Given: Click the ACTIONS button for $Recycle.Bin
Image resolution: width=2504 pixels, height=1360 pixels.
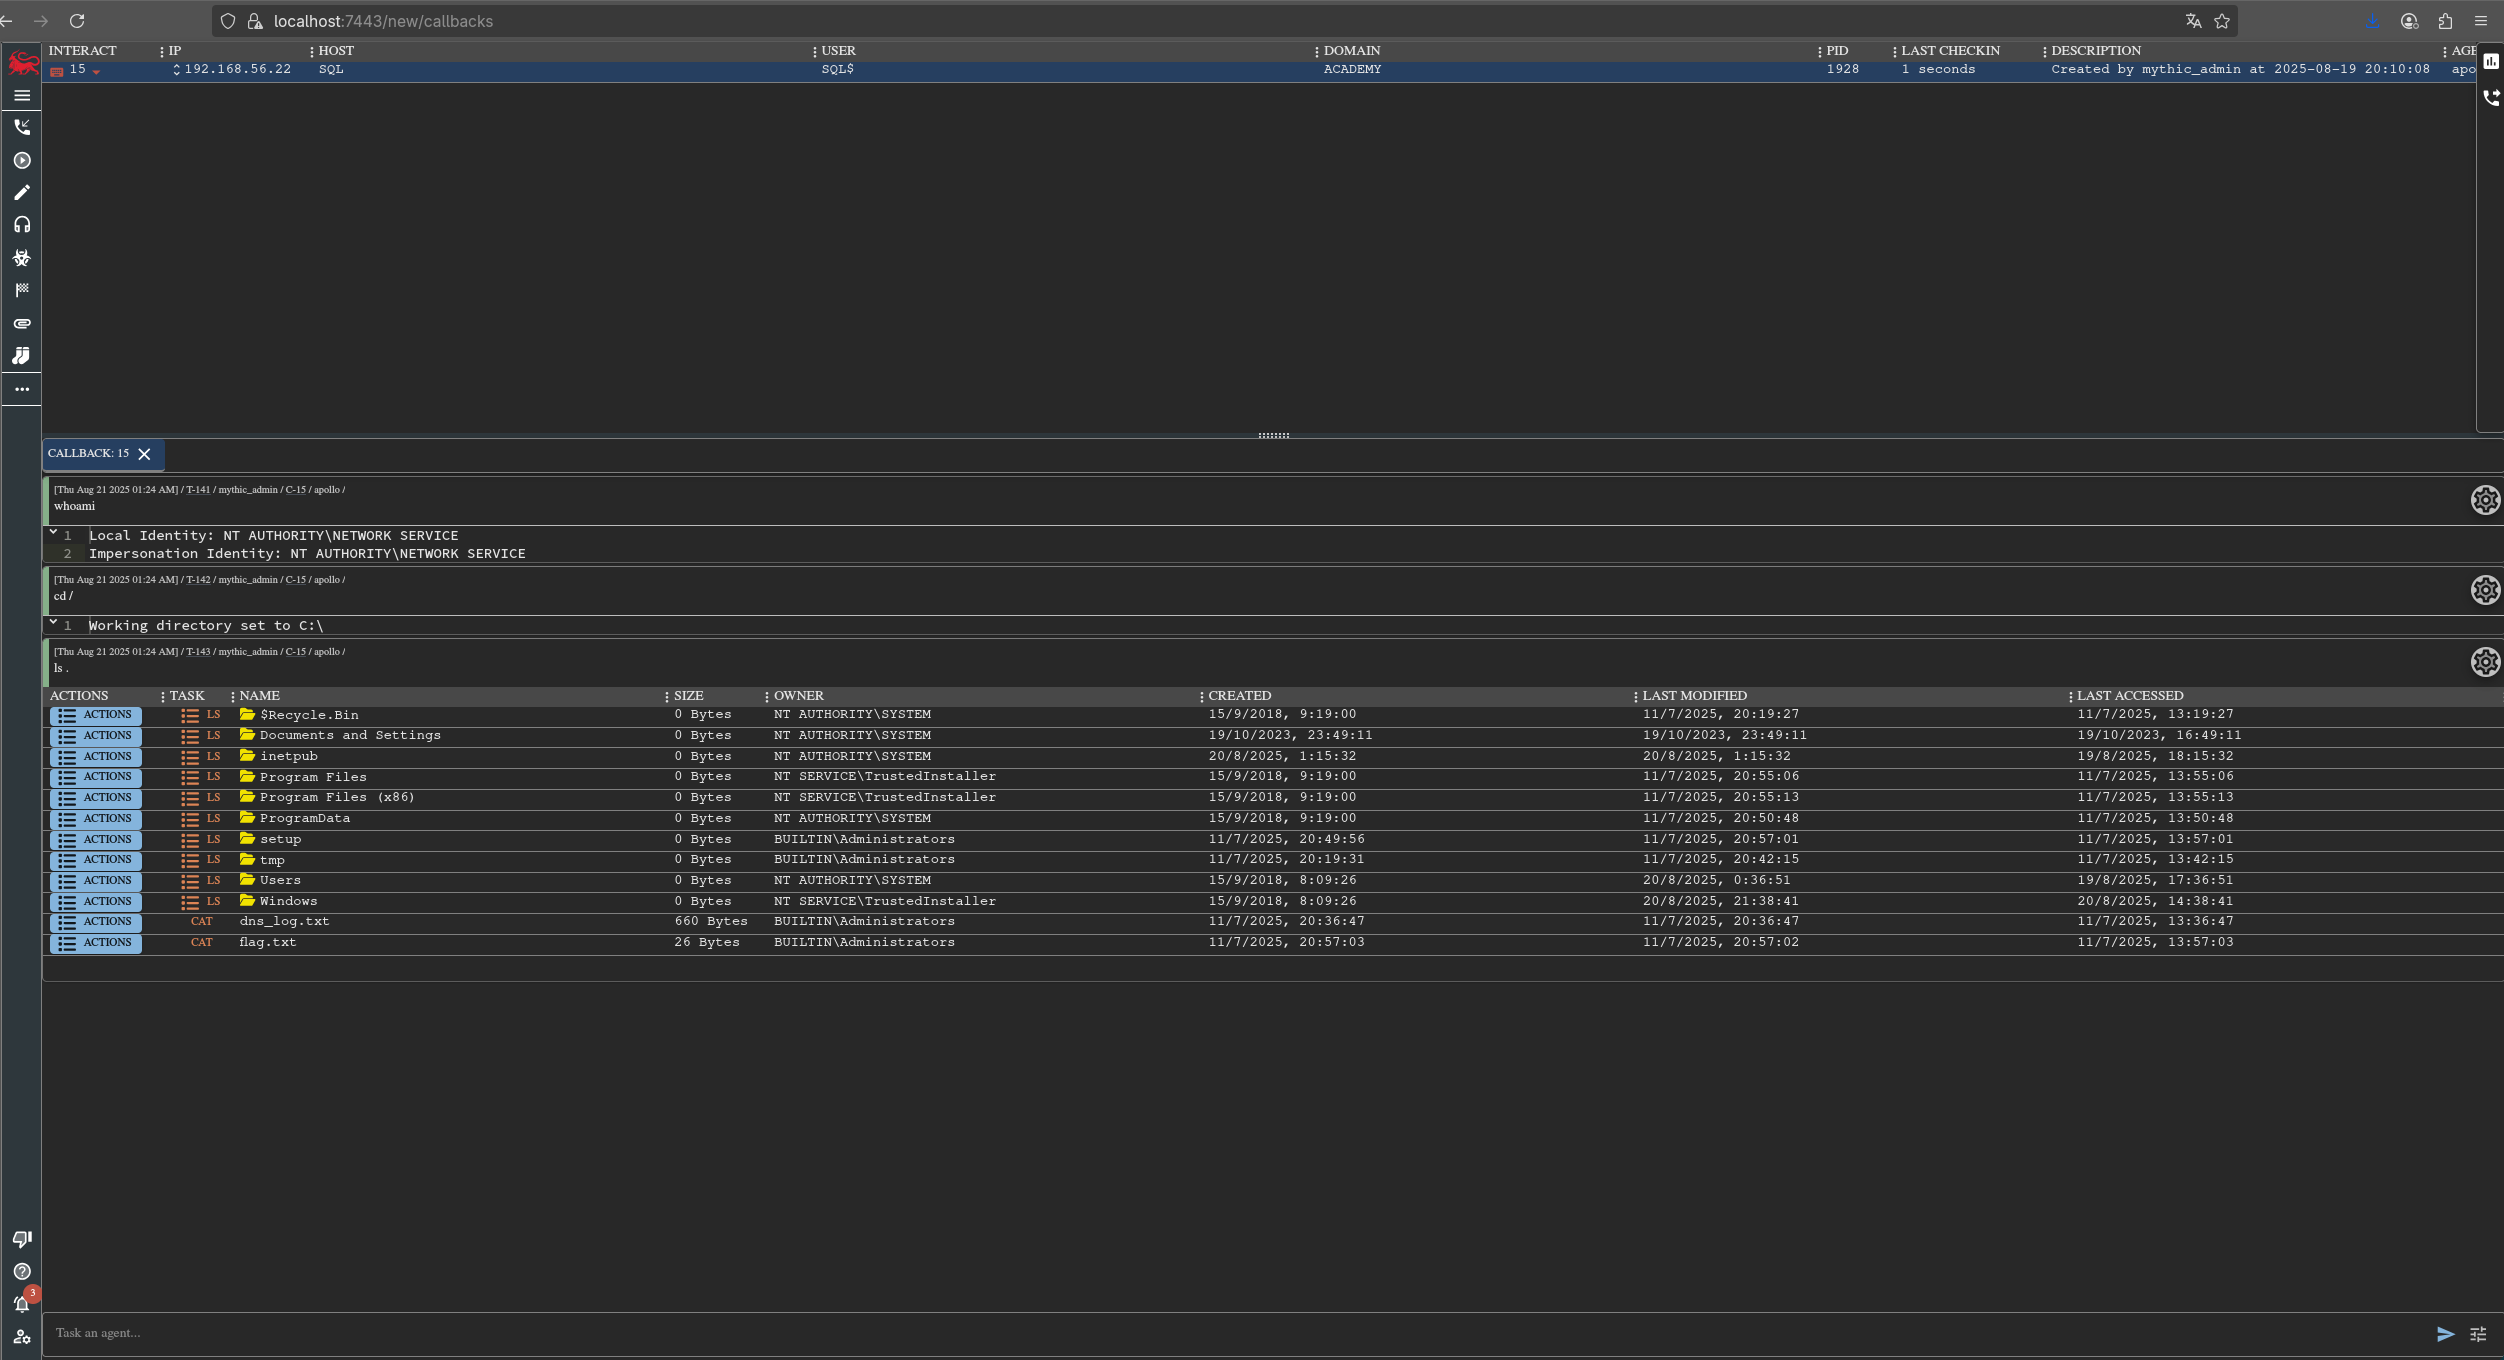Looking at the screenshot, I should (96, 716).
